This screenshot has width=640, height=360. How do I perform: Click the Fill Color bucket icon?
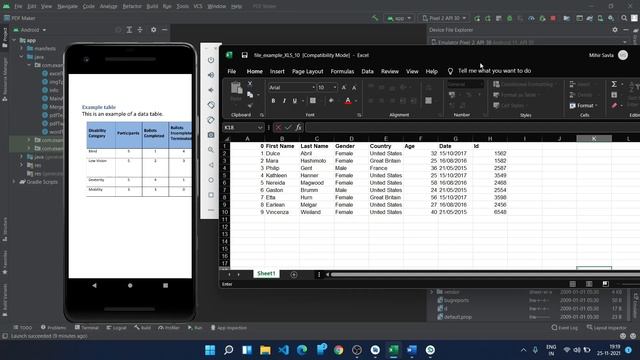(x=331, y=100)
